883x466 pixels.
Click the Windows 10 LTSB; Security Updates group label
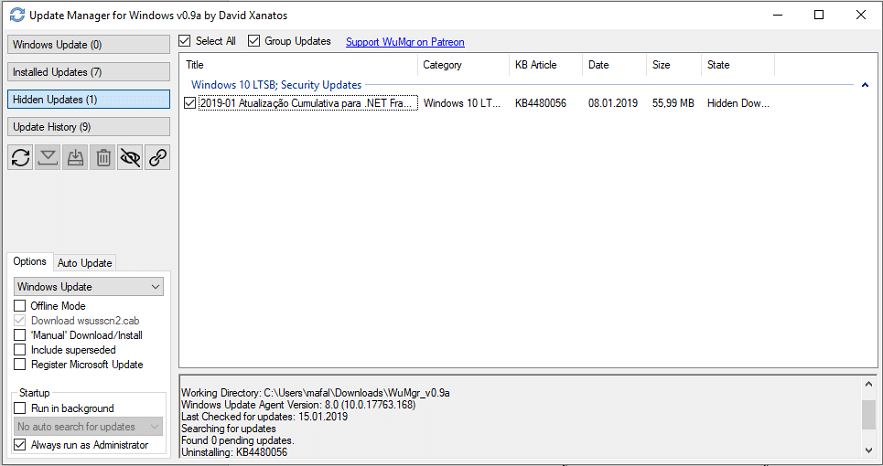[x=276, y=85]
